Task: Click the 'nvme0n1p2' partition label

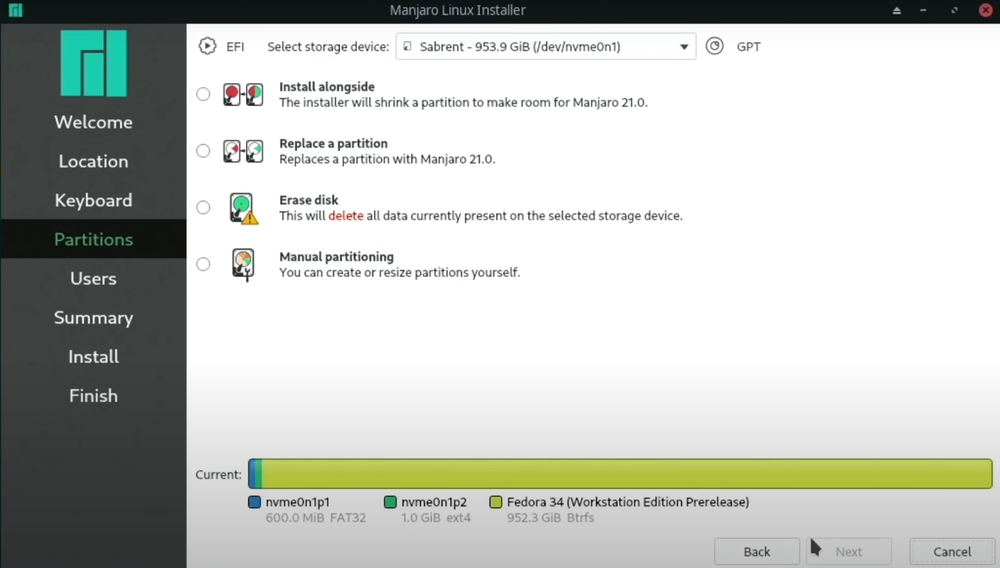Action: pyautogui.click(x=434, y=502)
